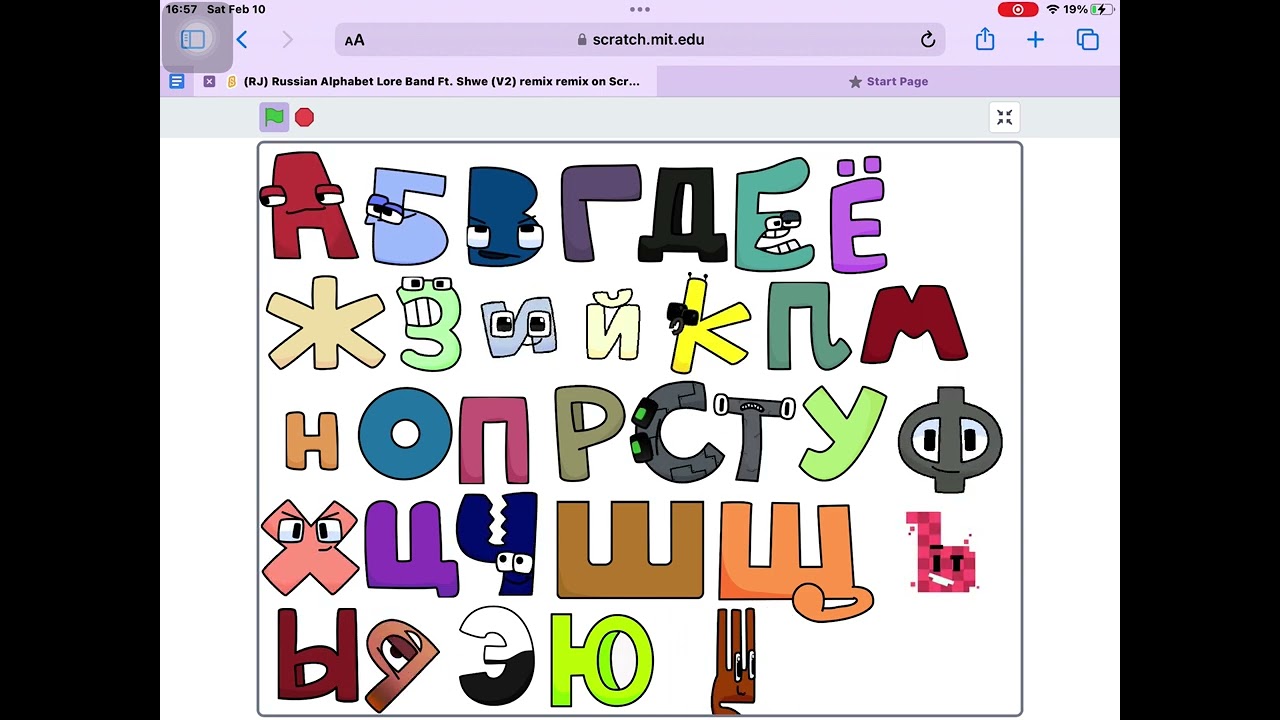
Task: Switch to the Start Page tab
Action: (x=888, y=82)
